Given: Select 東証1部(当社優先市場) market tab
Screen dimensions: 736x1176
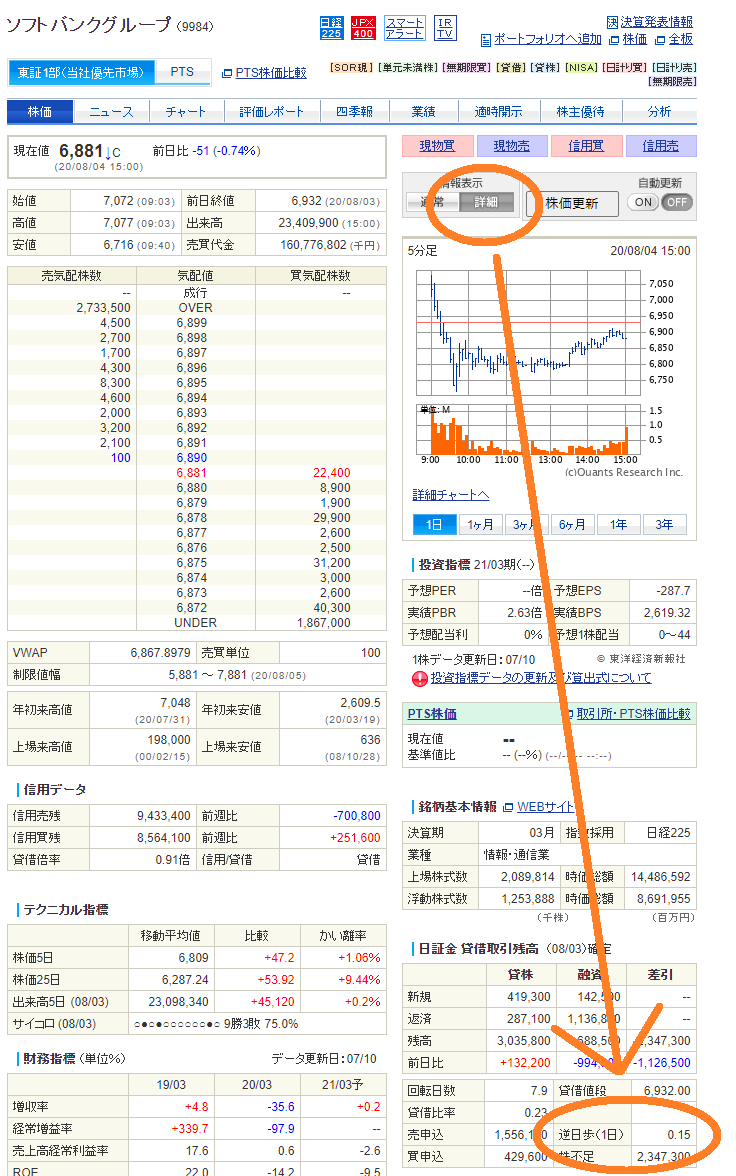Looking at the screenshot, I should pyautogui.click(x=81, y=72).
